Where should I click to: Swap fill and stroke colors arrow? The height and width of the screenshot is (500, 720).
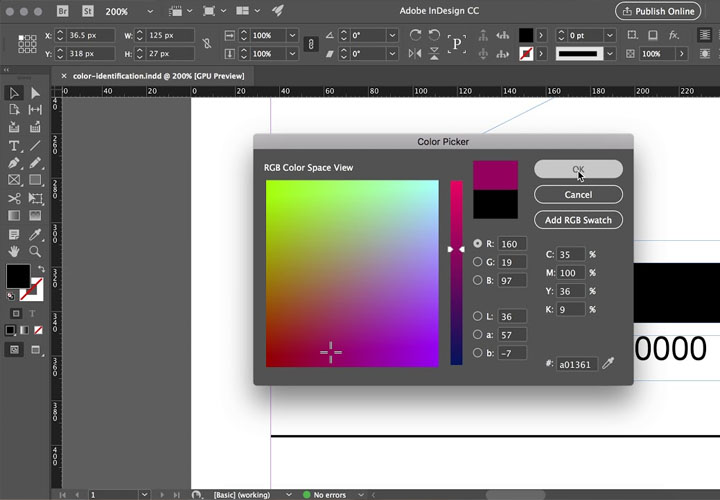pos(41,269)
